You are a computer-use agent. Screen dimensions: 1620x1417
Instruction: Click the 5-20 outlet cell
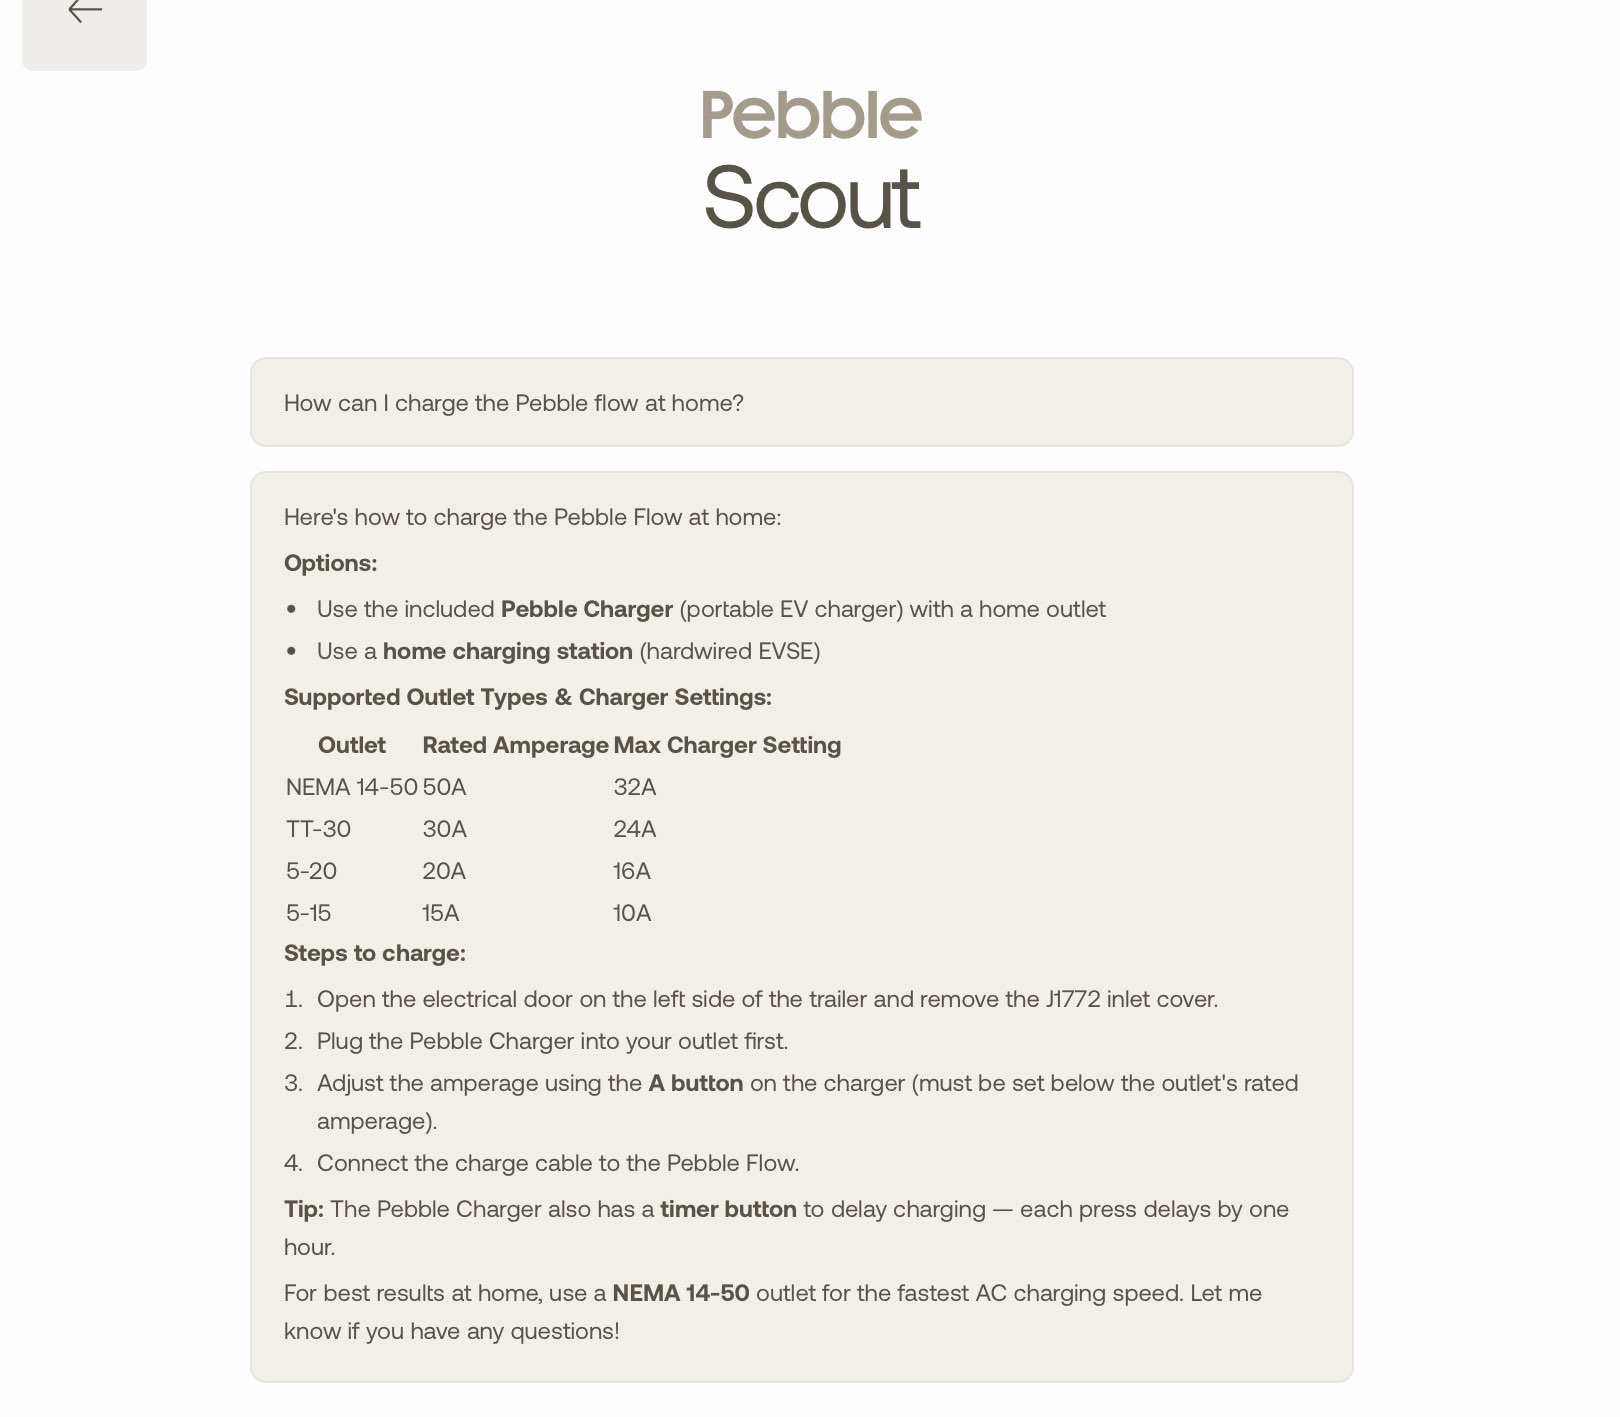[x=311, y=871]
